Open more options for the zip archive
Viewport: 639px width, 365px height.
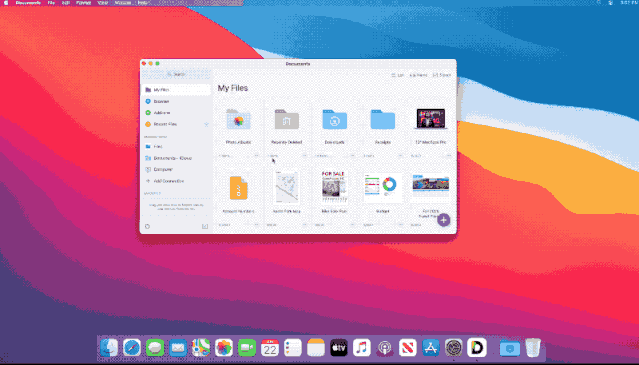click(257, 224)
